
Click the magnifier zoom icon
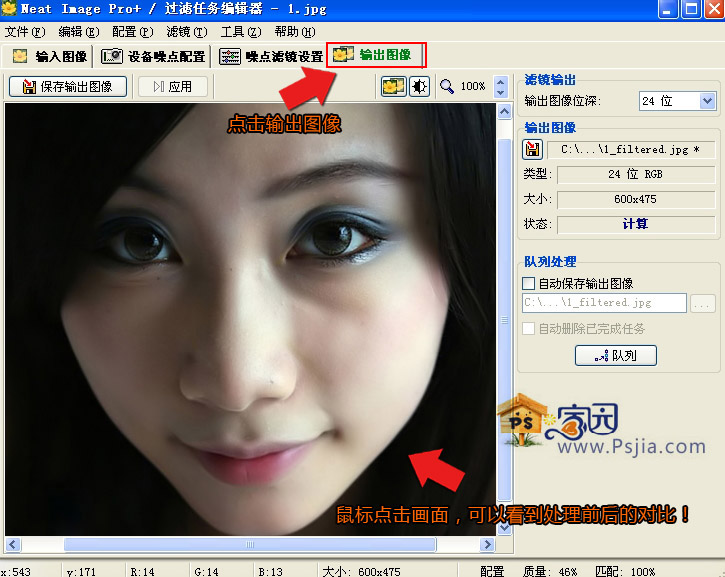pos(447,87)
